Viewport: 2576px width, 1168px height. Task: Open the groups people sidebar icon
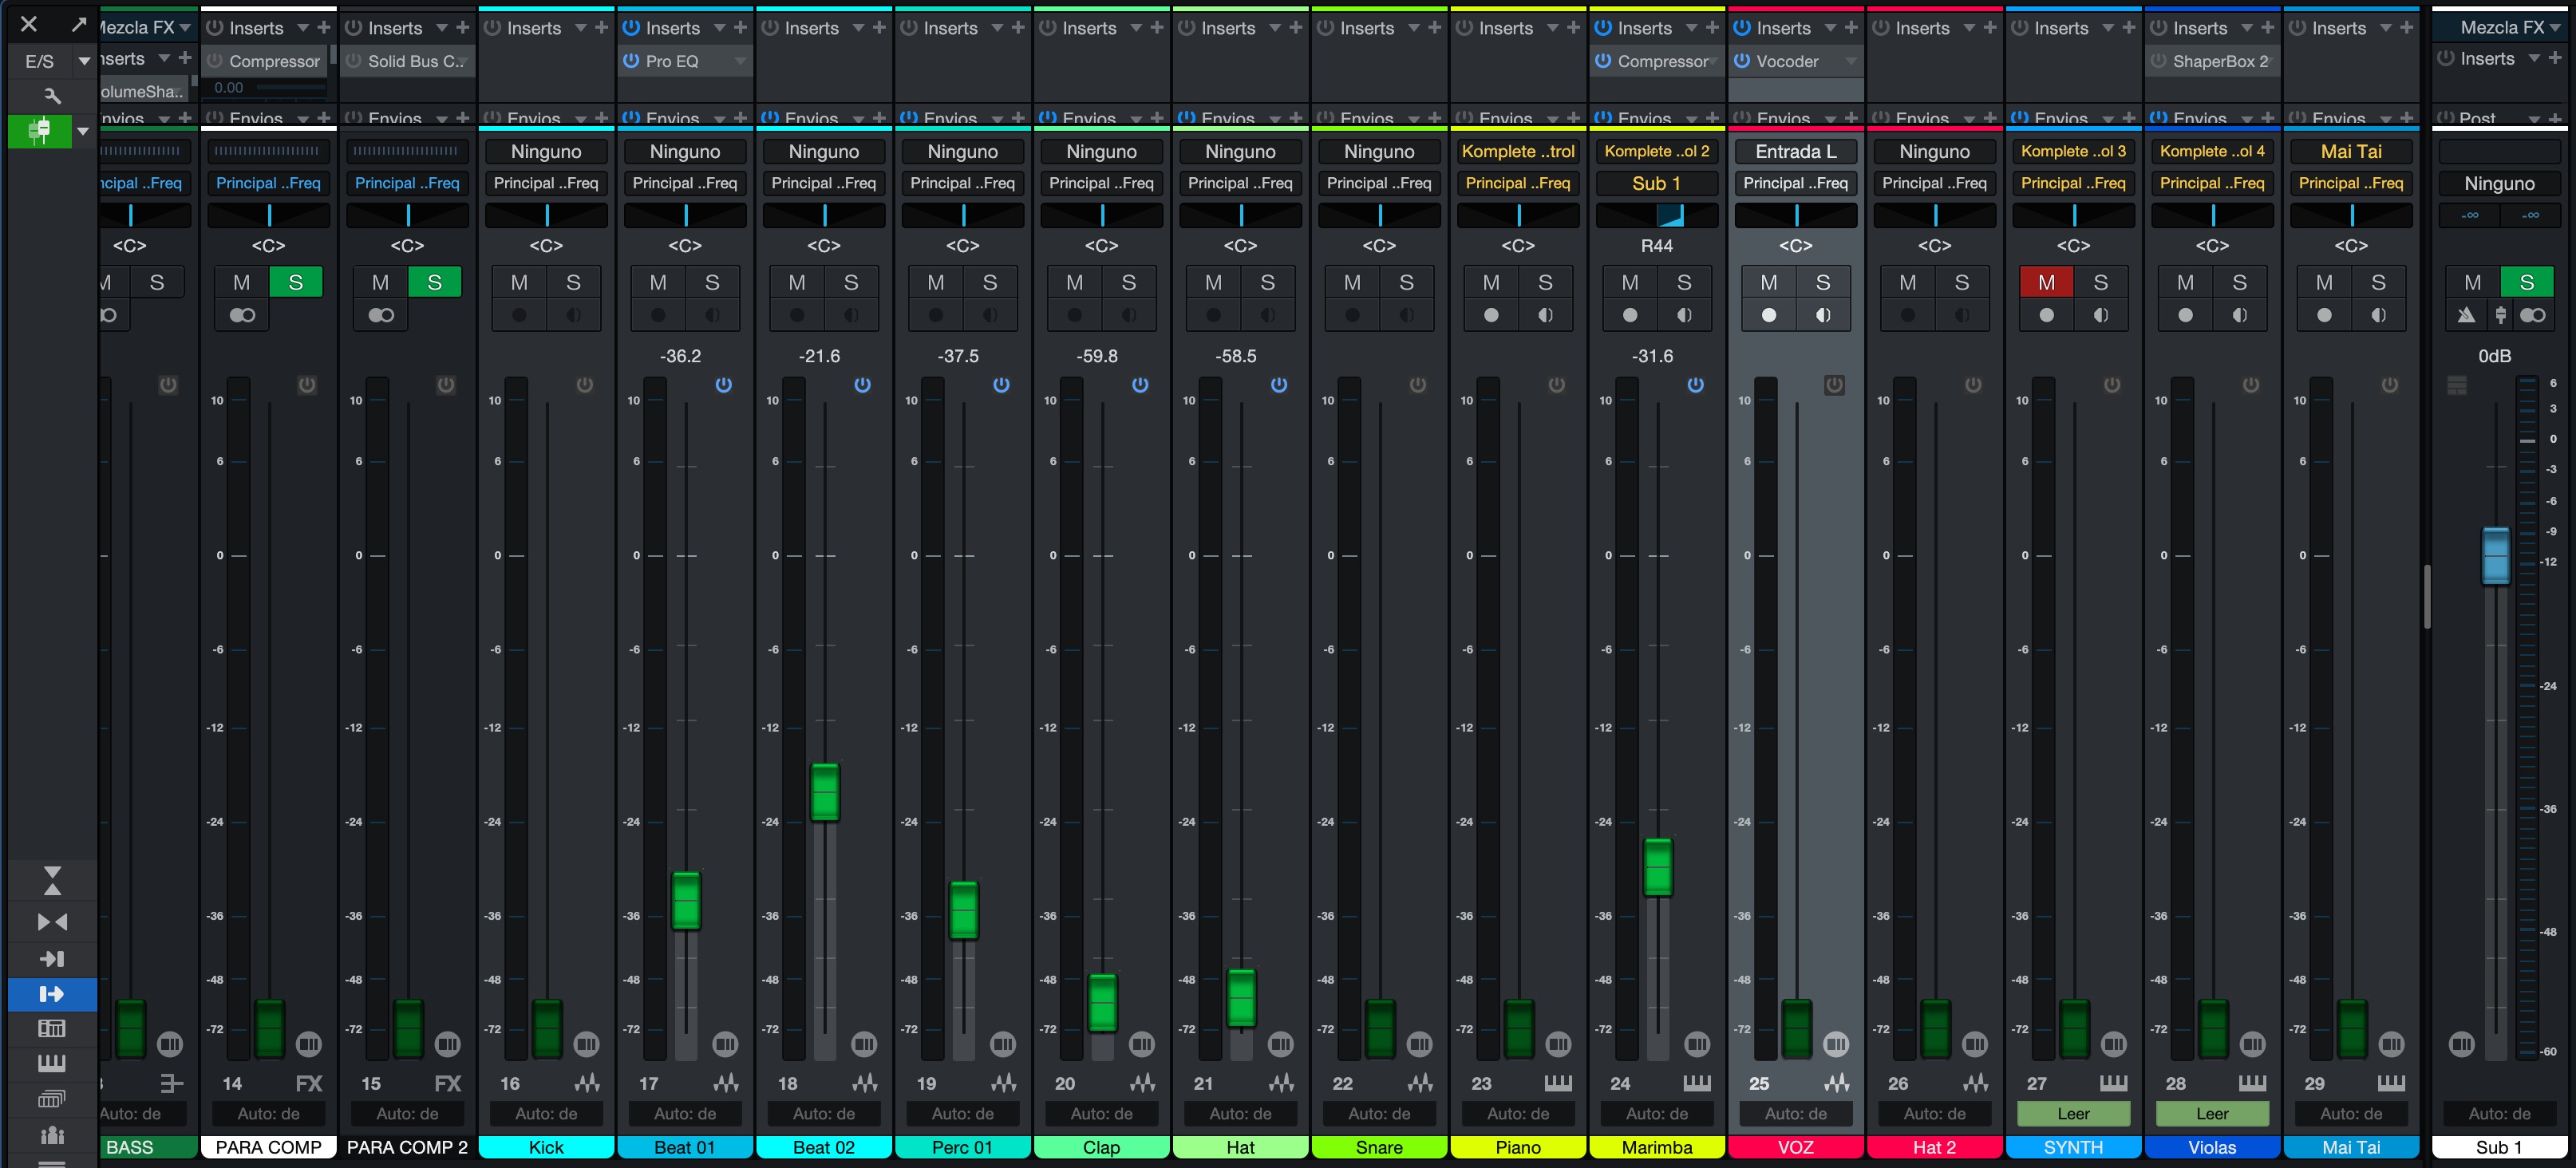point(52,1135)
